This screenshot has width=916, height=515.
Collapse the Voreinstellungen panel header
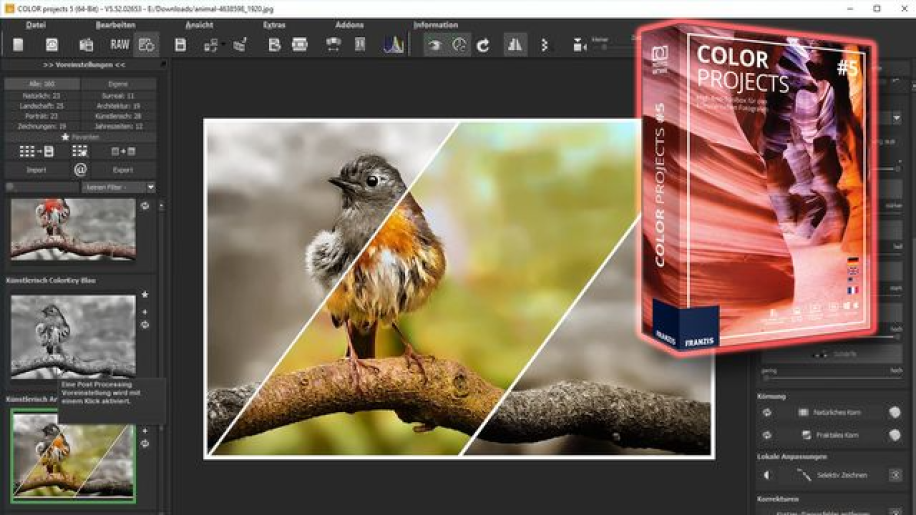pyautogui.click(x=83, y=65)
